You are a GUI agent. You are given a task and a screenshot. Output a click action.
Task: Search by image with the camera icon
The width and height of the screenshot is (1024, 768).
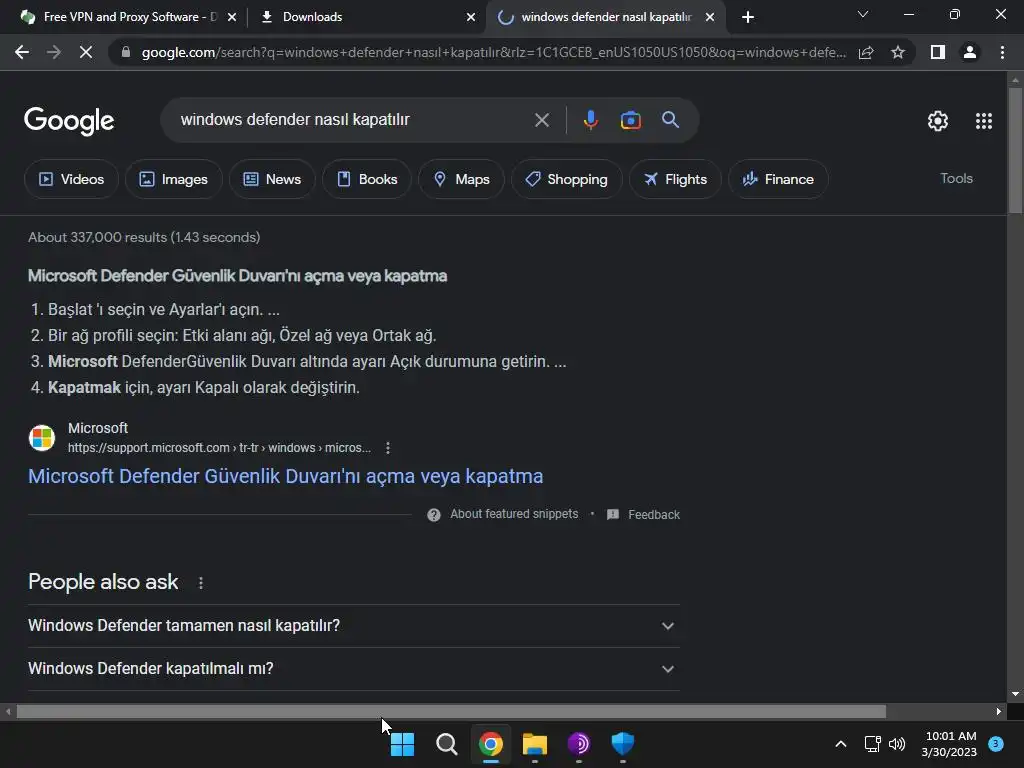pos(630,120)
